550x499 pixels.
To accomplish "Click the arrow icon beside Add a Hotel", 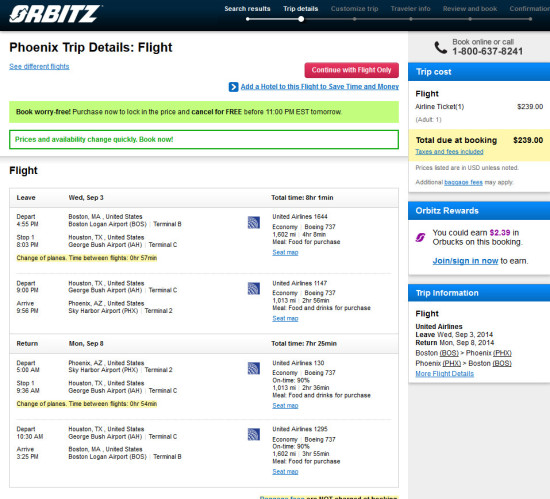I will coord(233,87).
